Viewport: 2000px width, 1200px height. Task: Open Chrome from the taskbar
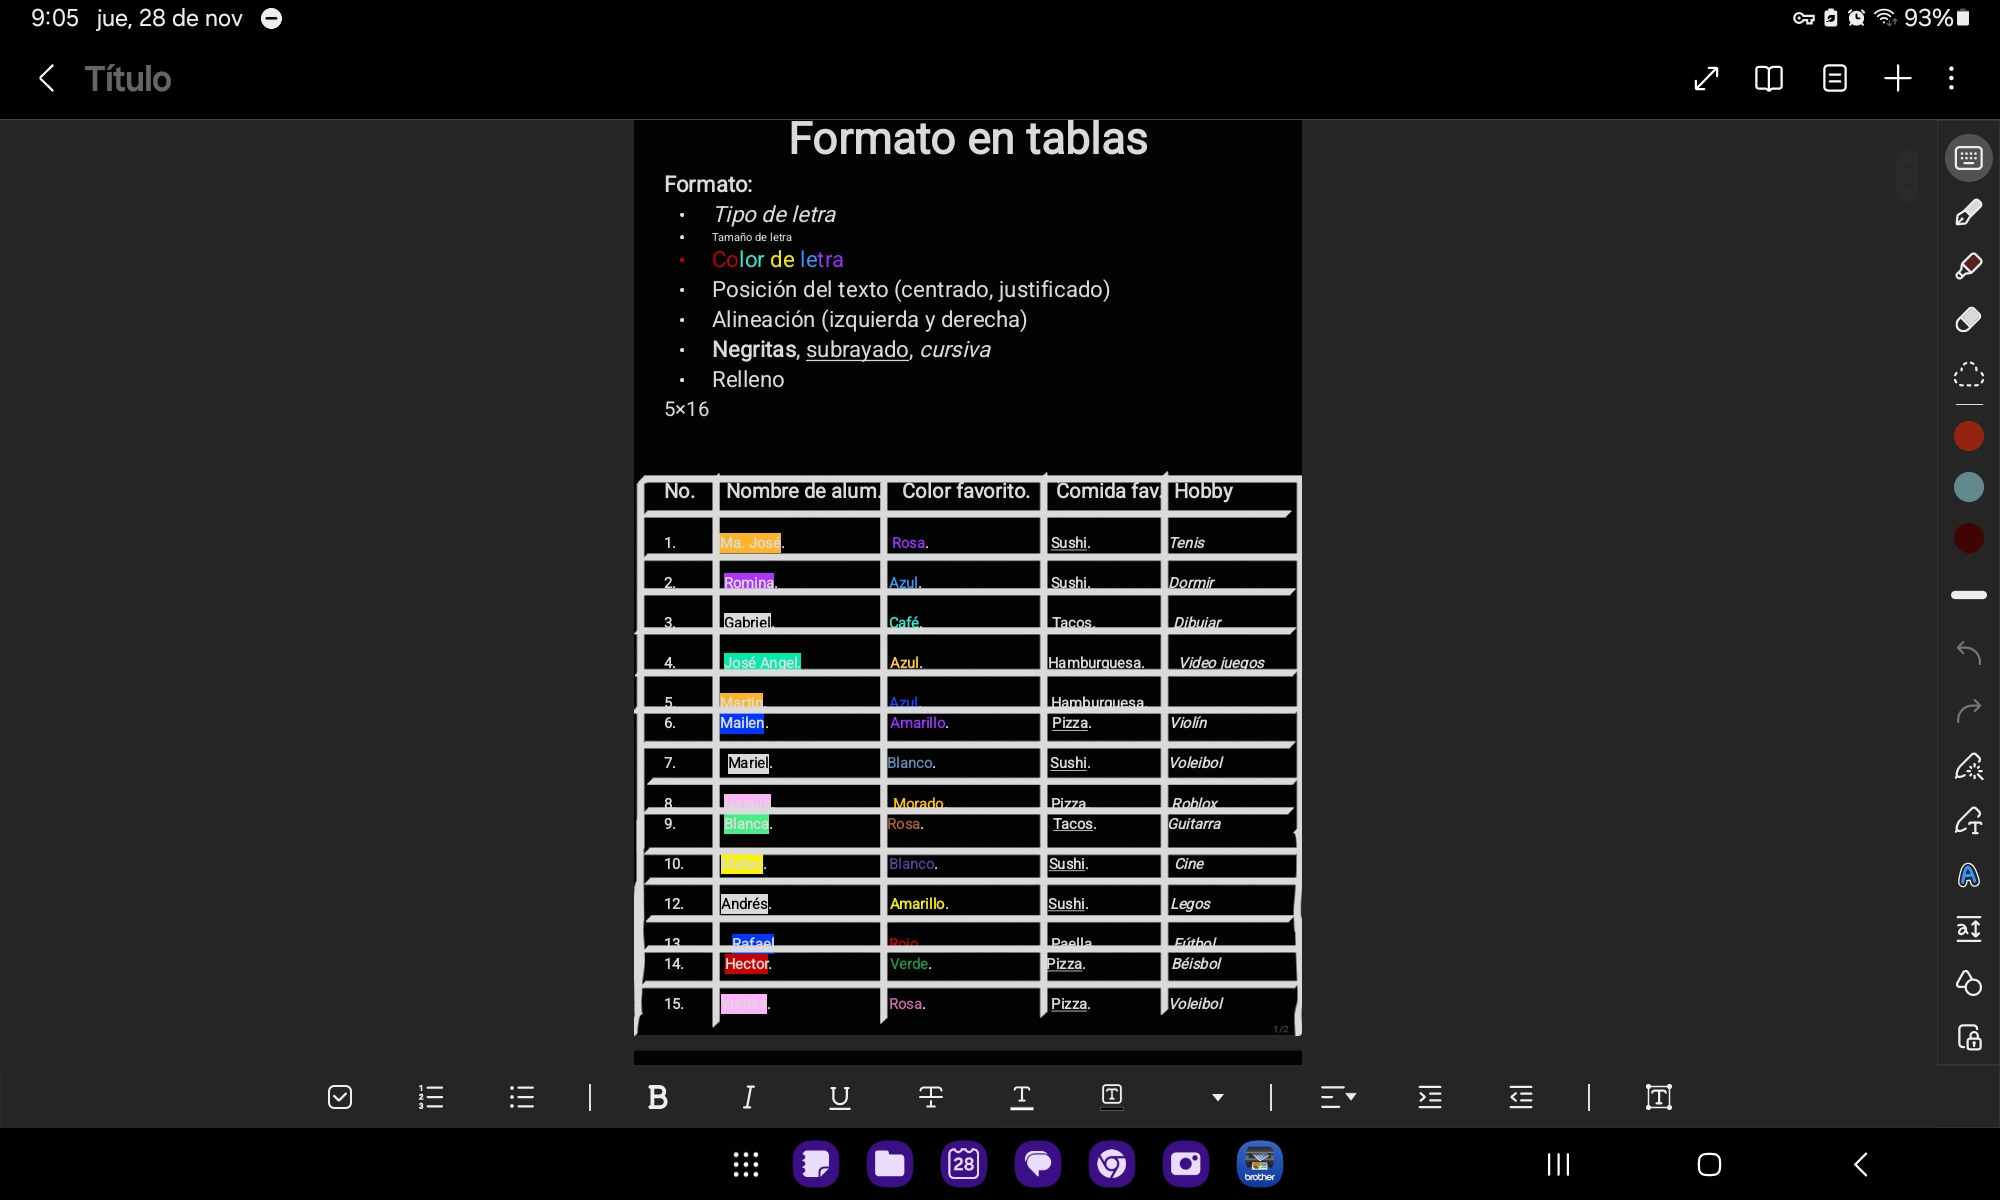coord(1112,1164)
